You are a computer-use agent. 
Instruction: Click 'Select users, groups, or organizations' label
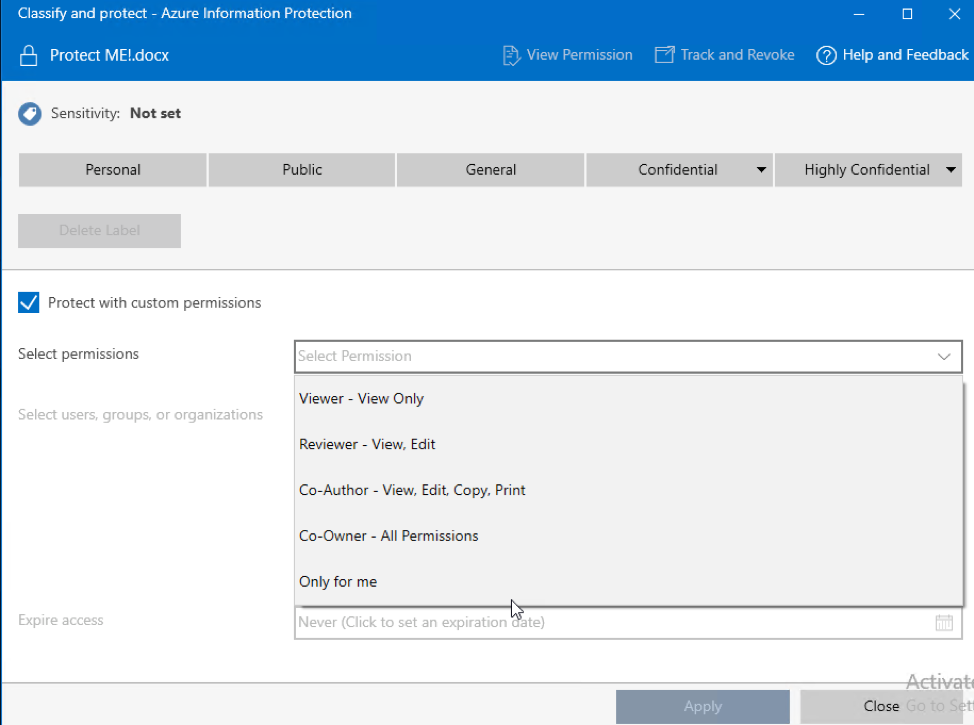(140, 414)
